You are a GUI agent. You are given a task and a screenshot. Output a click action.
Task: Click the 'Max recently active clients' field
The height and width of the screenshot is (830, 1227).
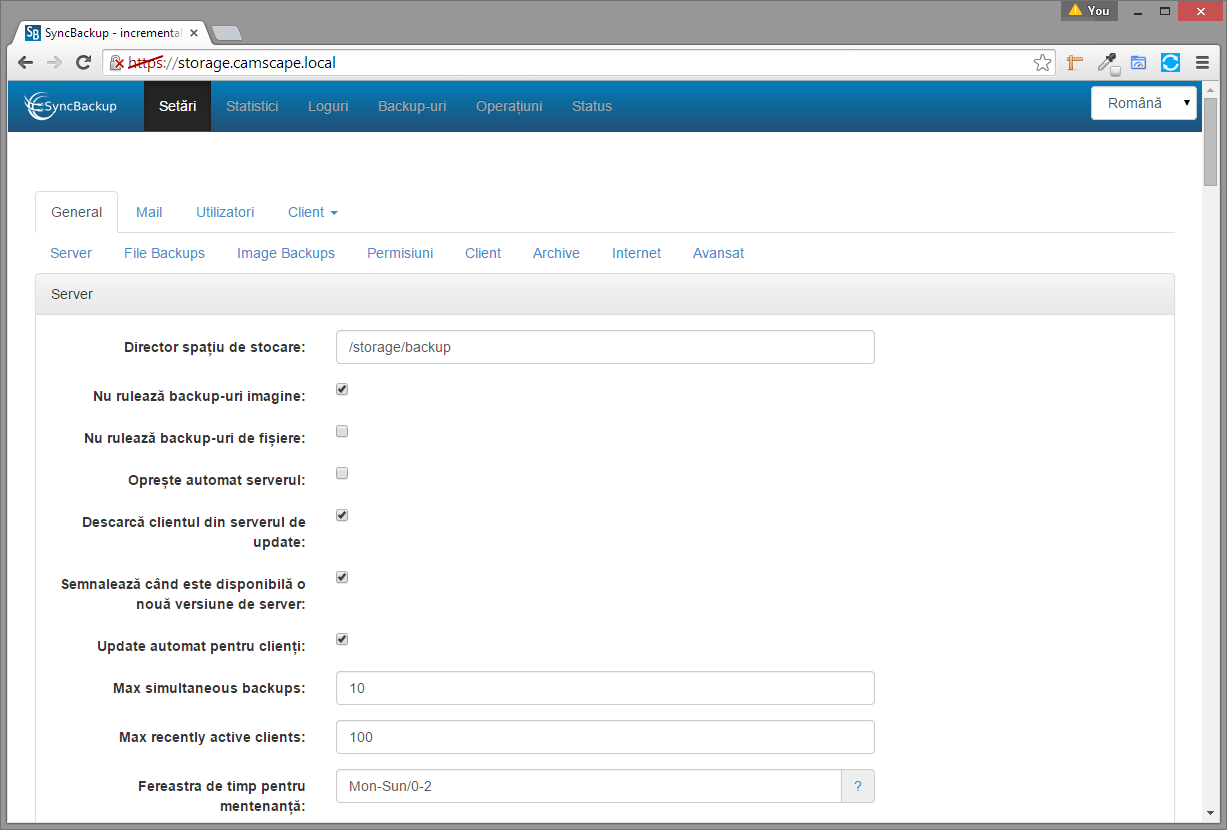tap(605, 737)
